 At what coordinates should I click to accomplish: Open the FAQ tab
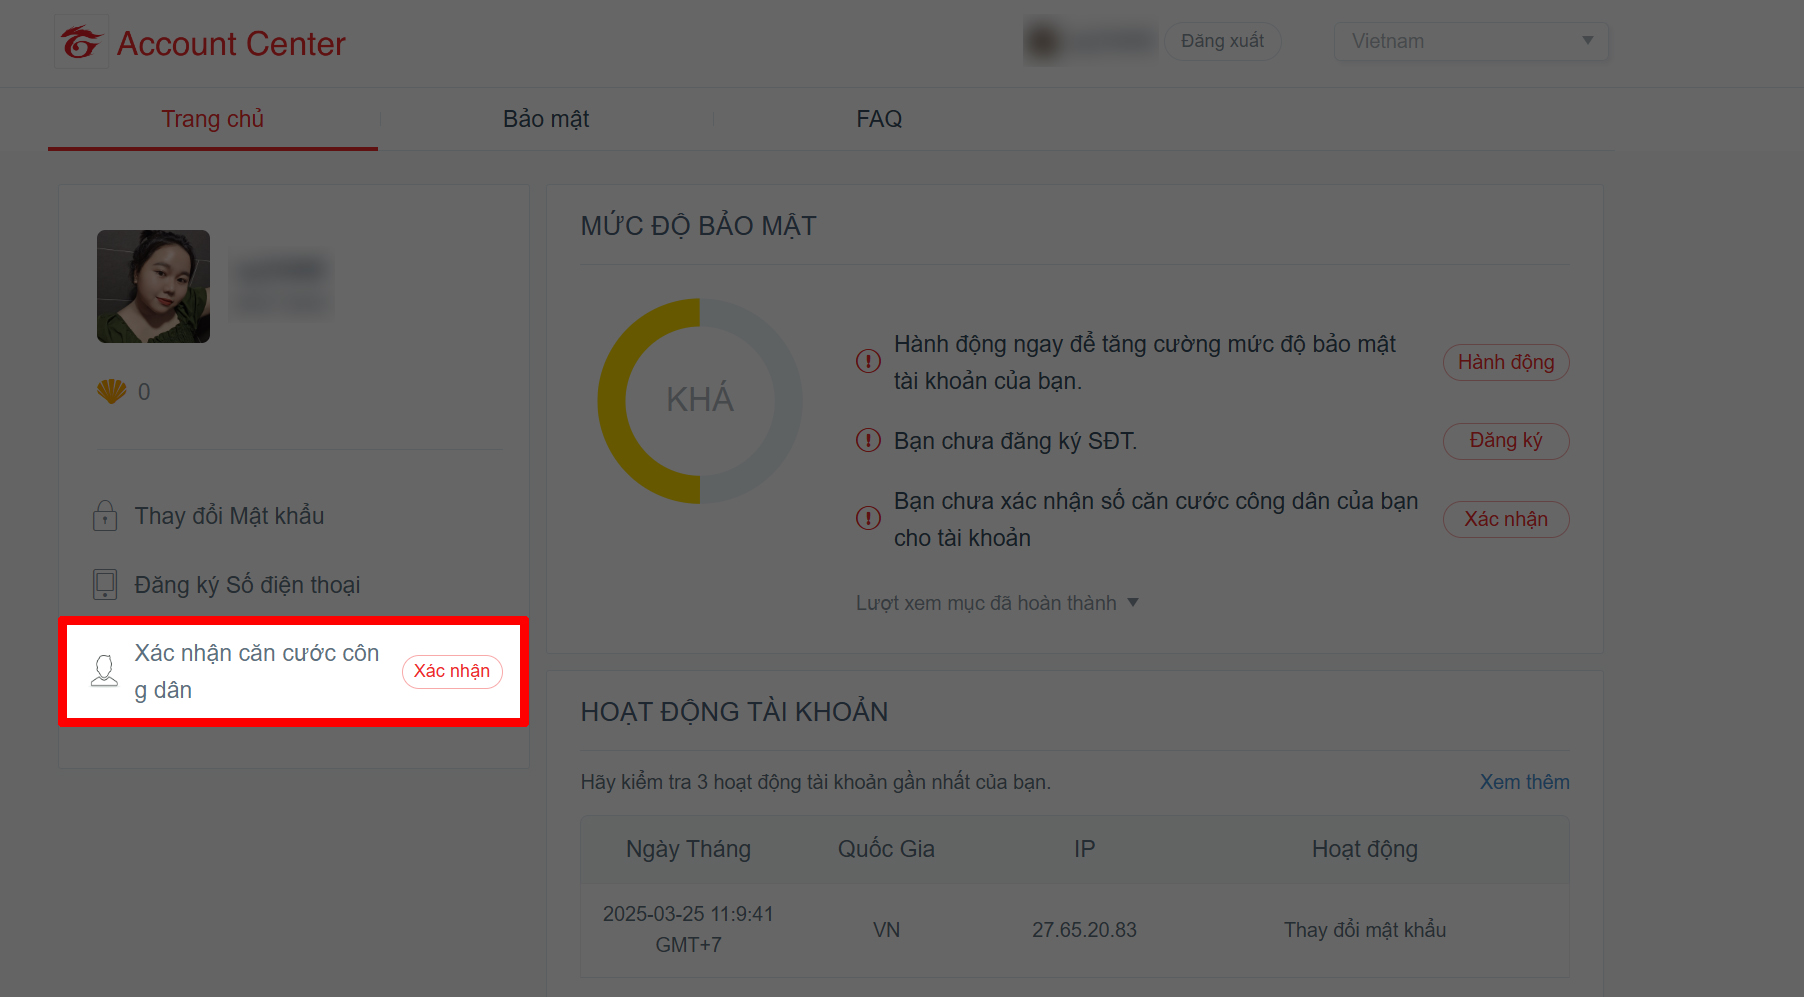point(878,119)
